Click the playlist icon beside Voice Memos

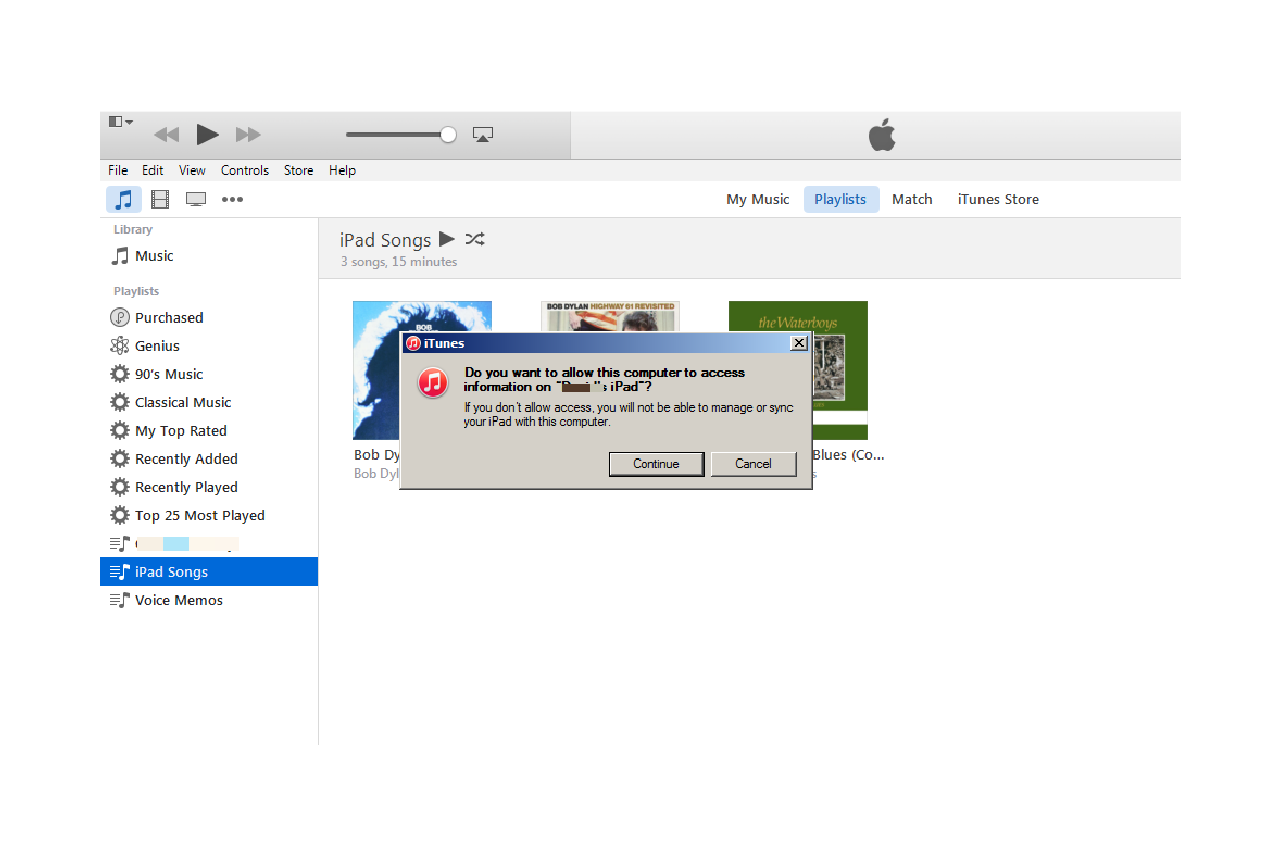[120, 600]
